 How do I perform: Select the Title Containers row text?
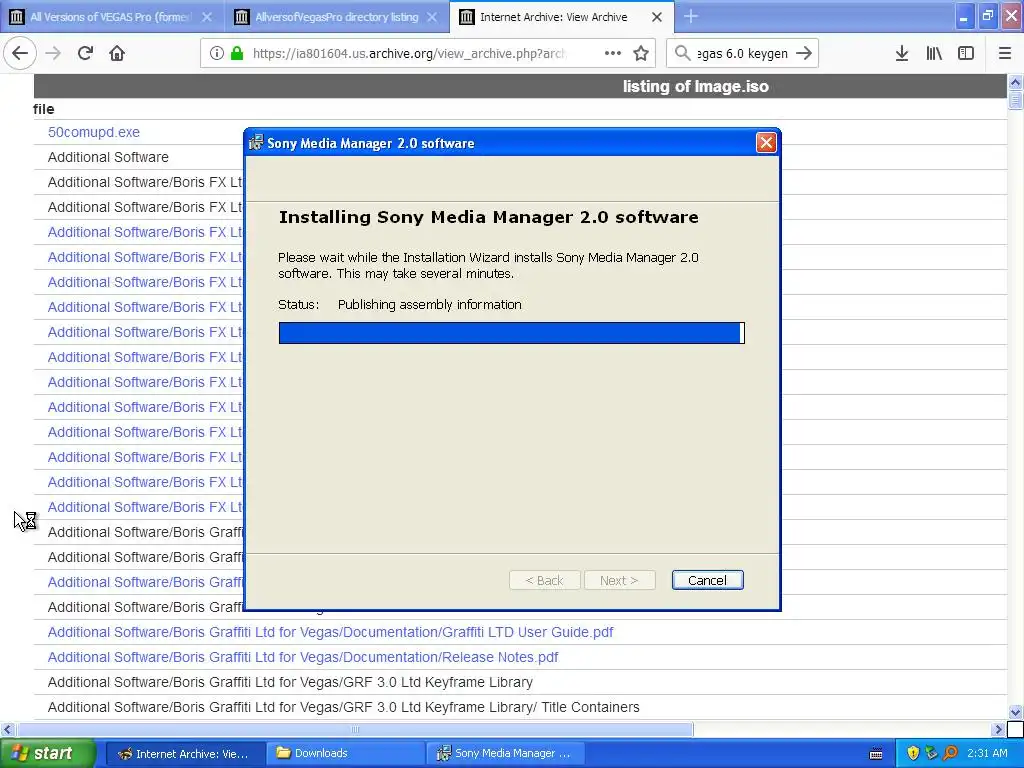(x=344, y=707)
